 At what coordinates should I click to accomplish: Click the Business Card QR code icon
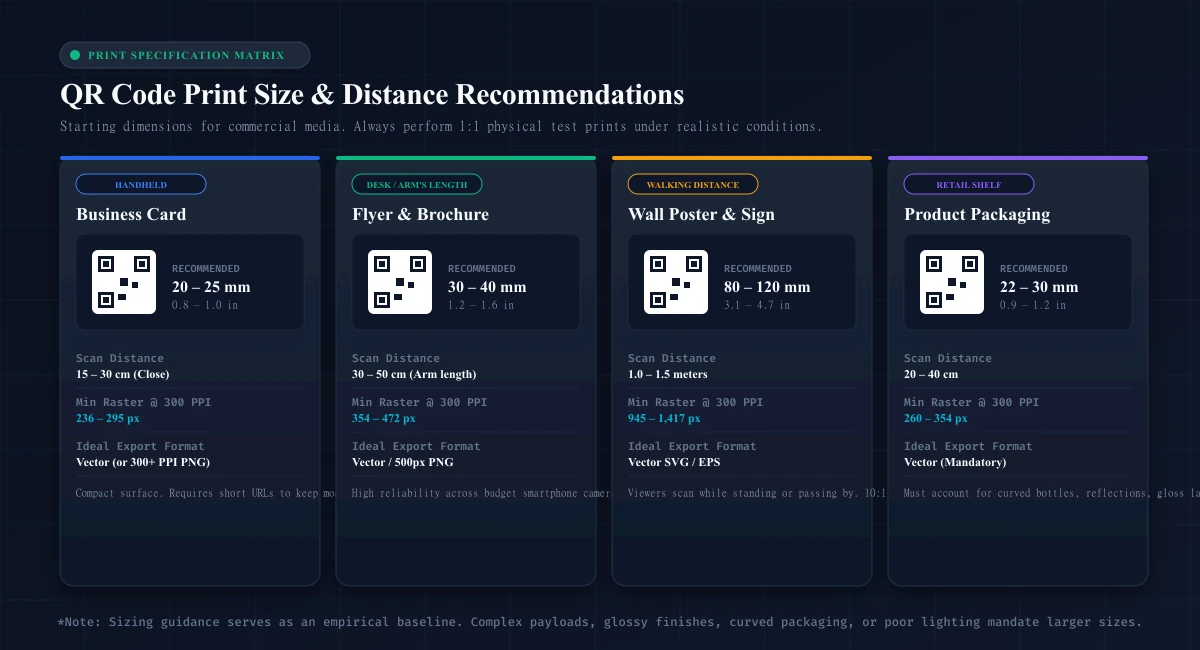124,282
